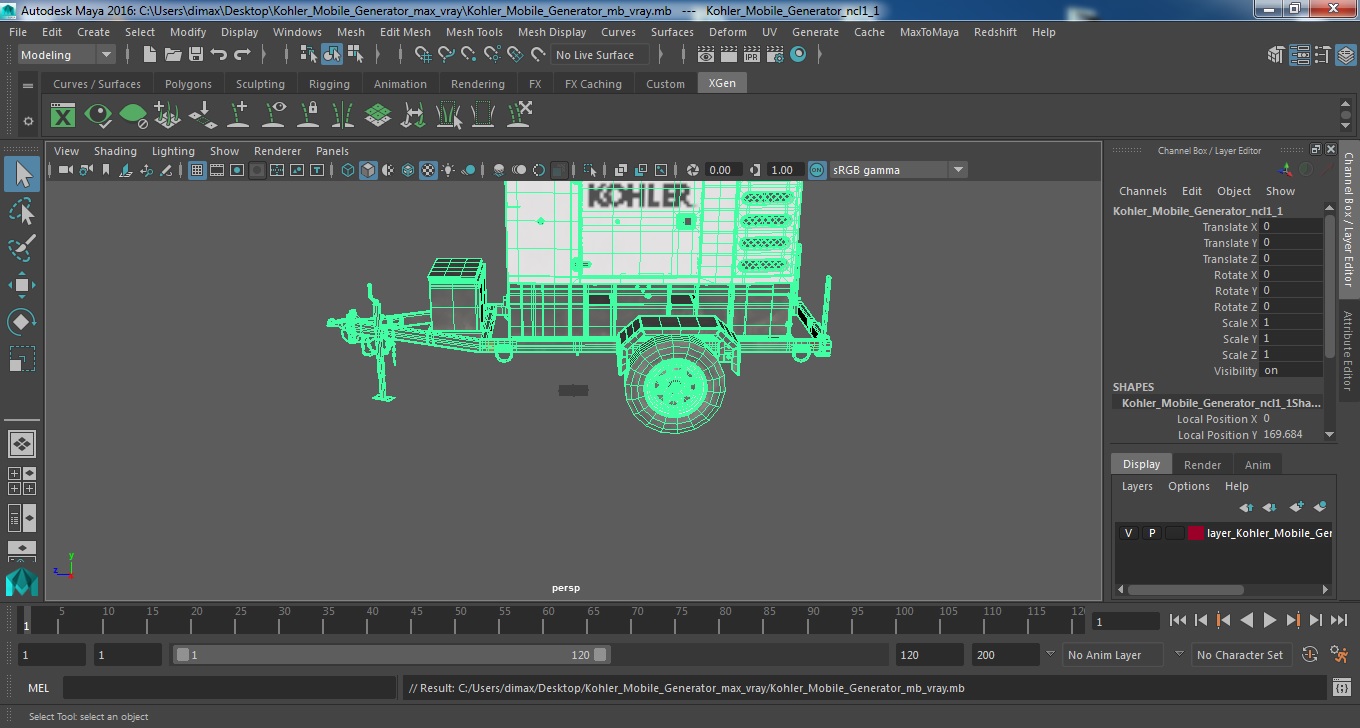The height and width of the screenshot is (728, 1360).
Task: Choose the Paint selection brush tool
Action: [22, 248]
